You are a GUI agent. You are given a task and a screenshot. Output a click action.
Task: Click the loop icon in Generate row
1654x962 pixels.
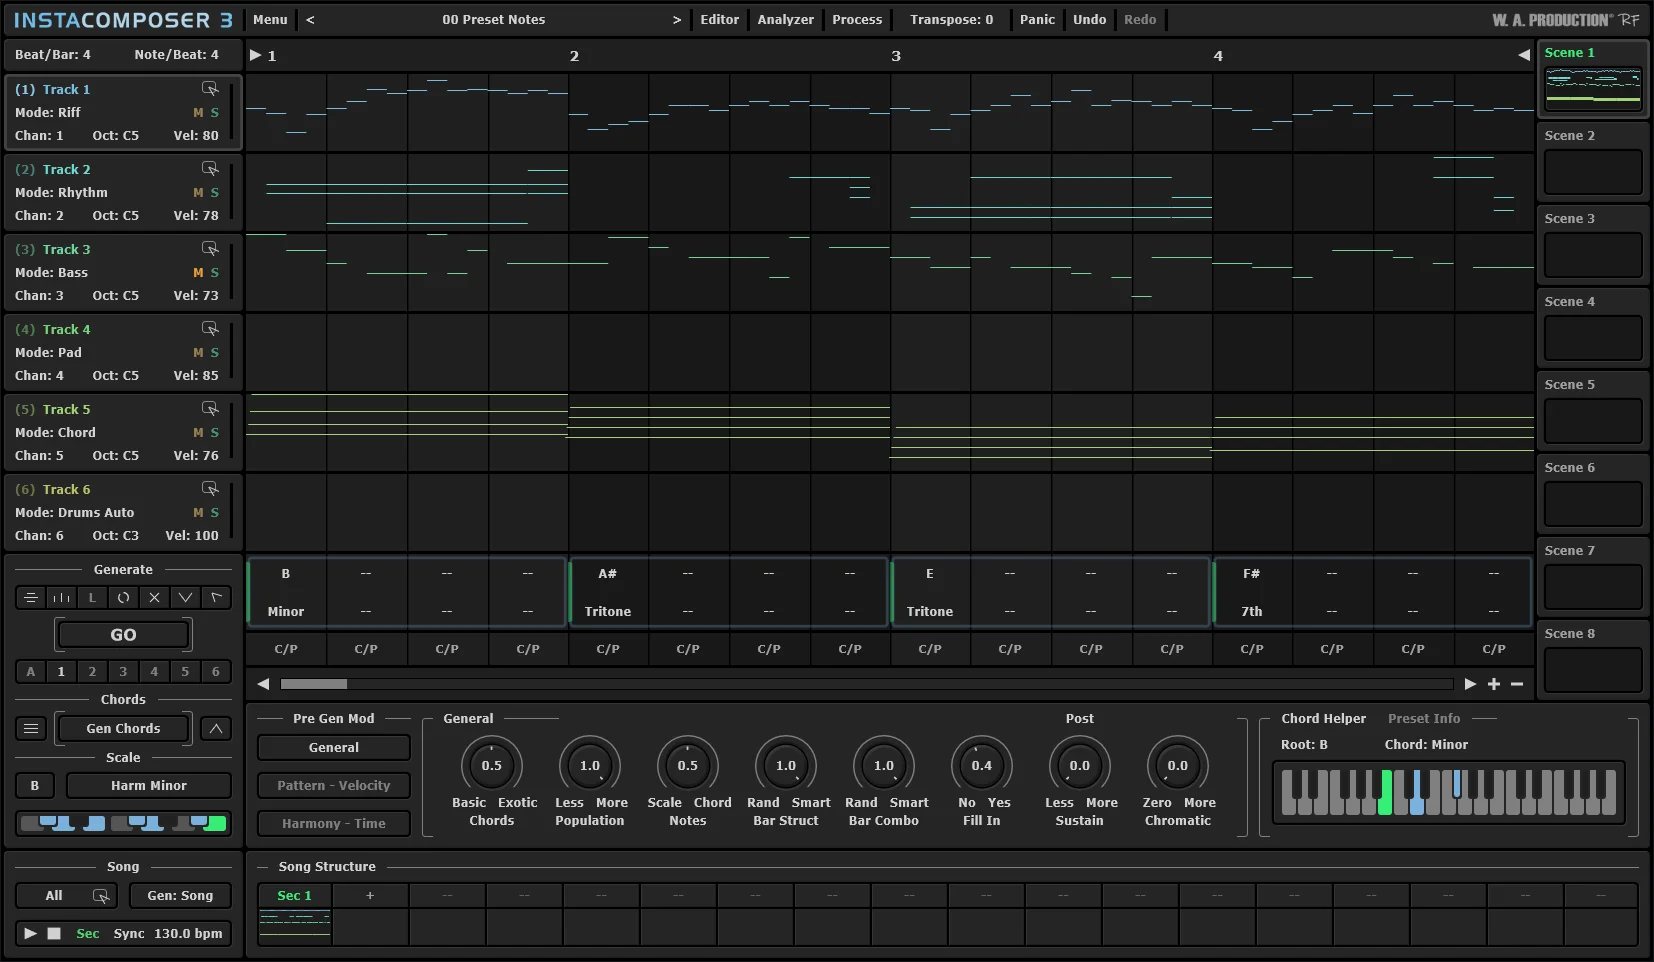pos(123,598)
